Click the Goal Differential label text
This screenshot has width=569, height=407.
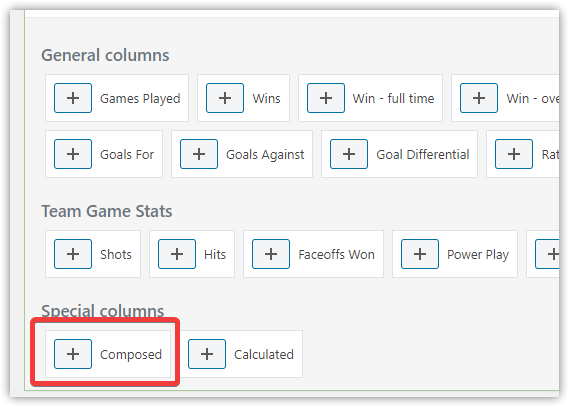click(423, 154)
